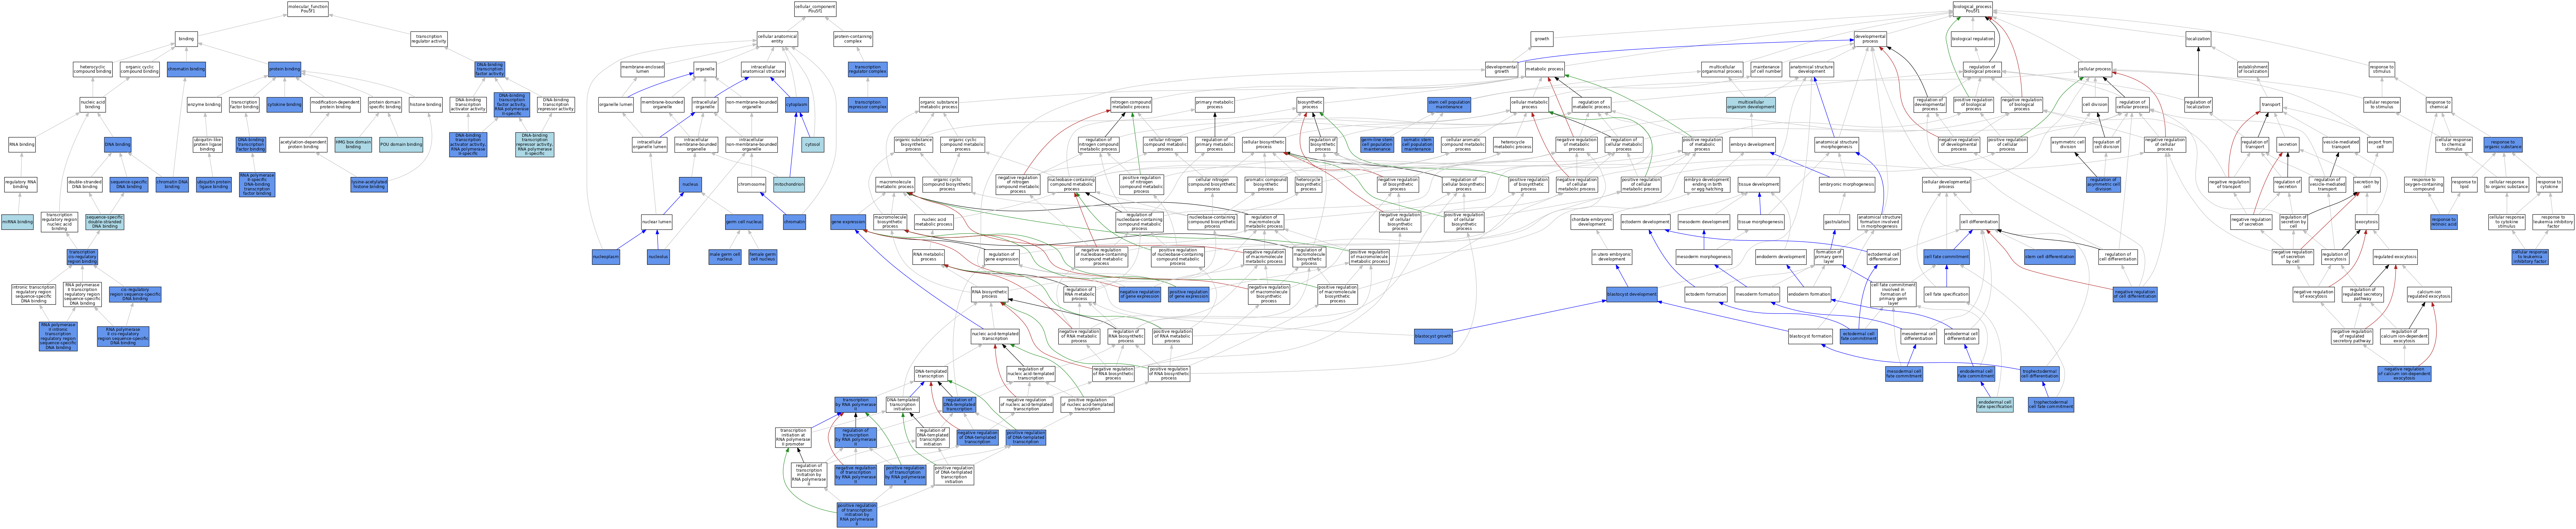2576x529 pixels.
Task: Click the 'blastocyst growth' node
Action: click(x=1433, y=337)
